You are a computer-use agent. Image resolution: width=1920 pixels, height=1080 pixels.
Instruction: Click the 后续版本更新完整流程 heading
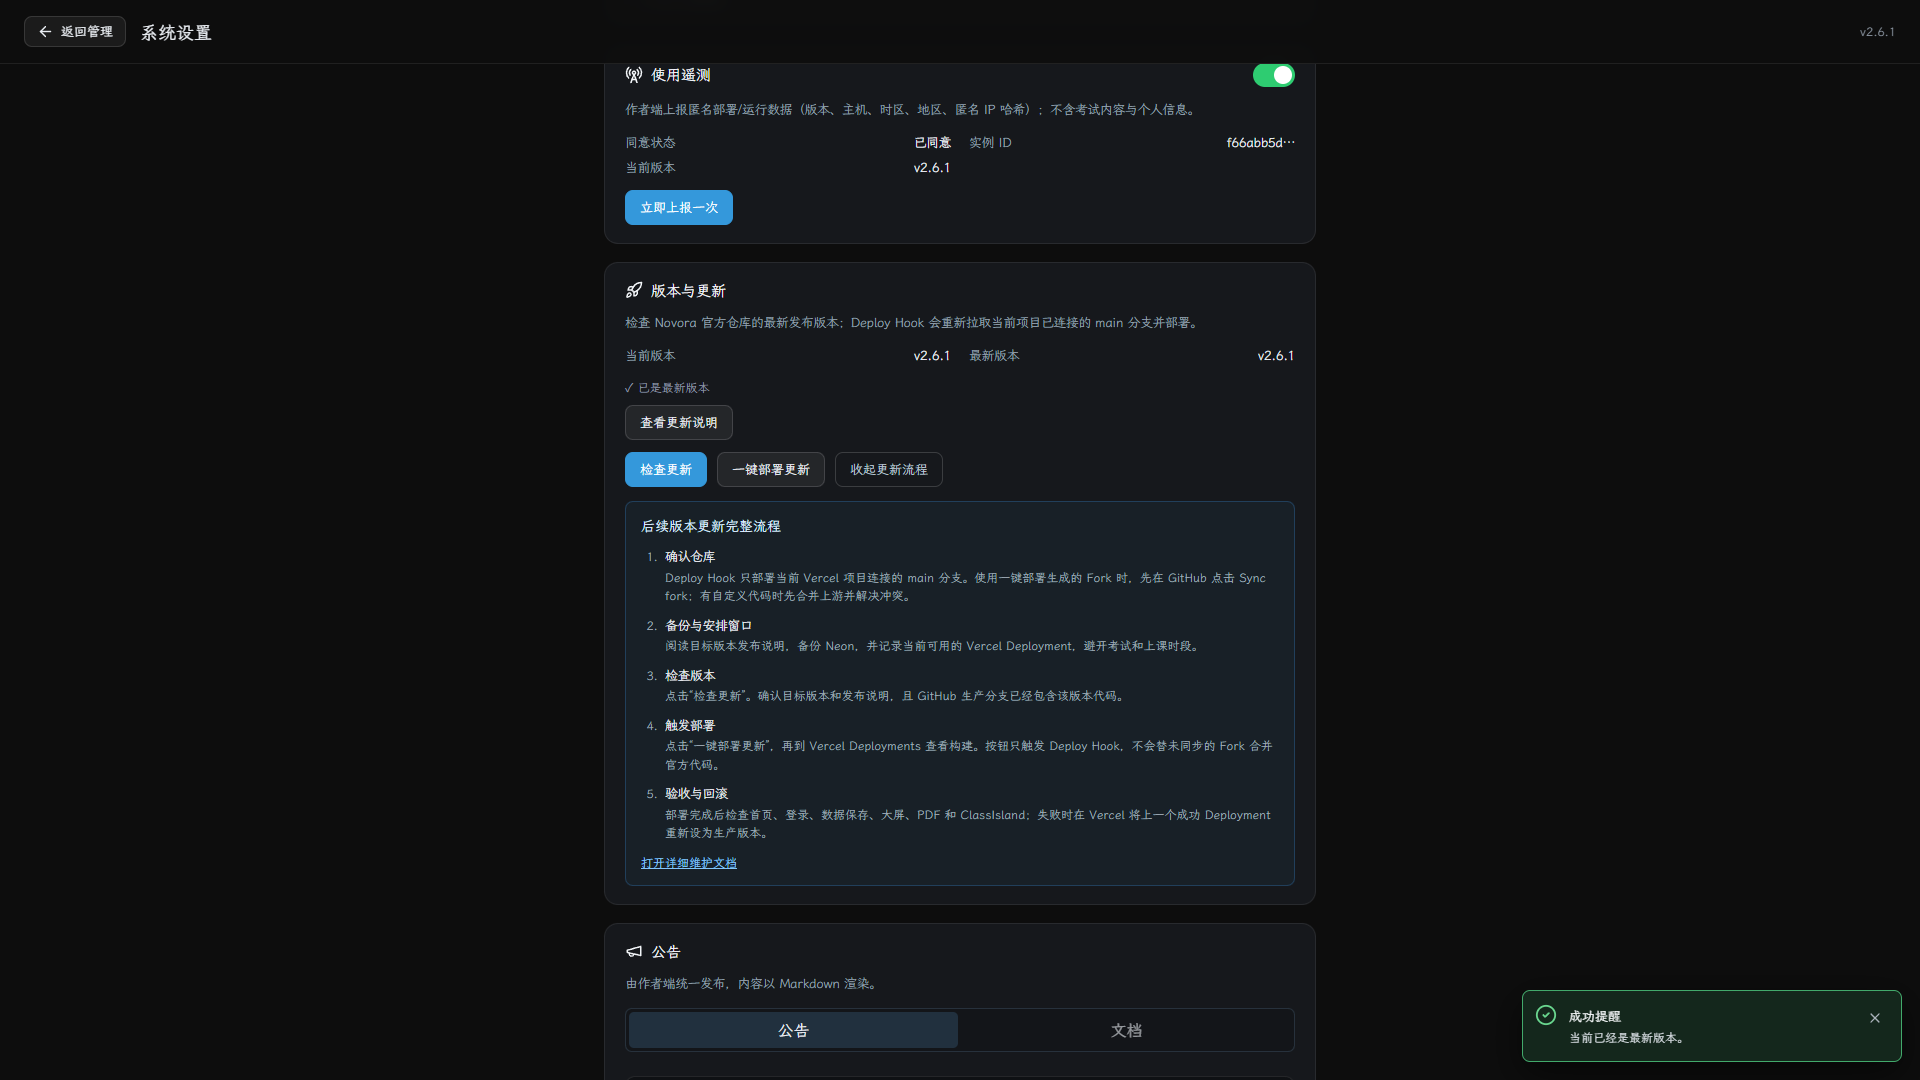click(711, 526)
